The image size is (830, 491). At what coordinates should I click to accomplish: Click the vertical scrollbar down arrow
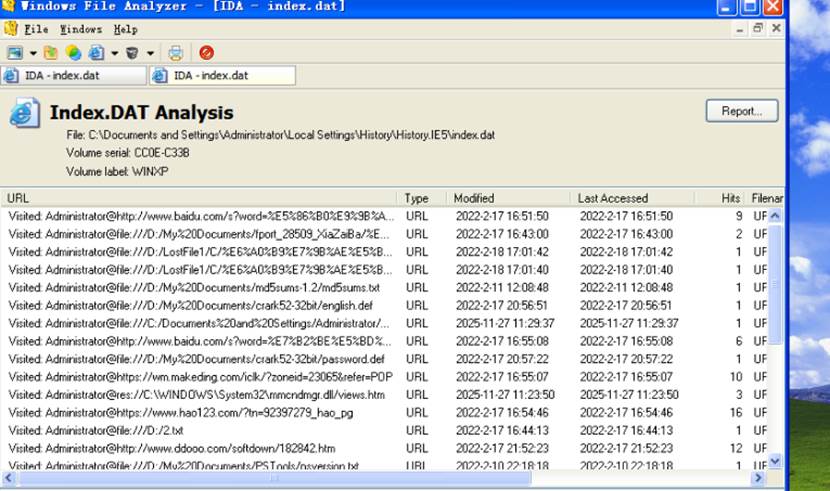775,461
